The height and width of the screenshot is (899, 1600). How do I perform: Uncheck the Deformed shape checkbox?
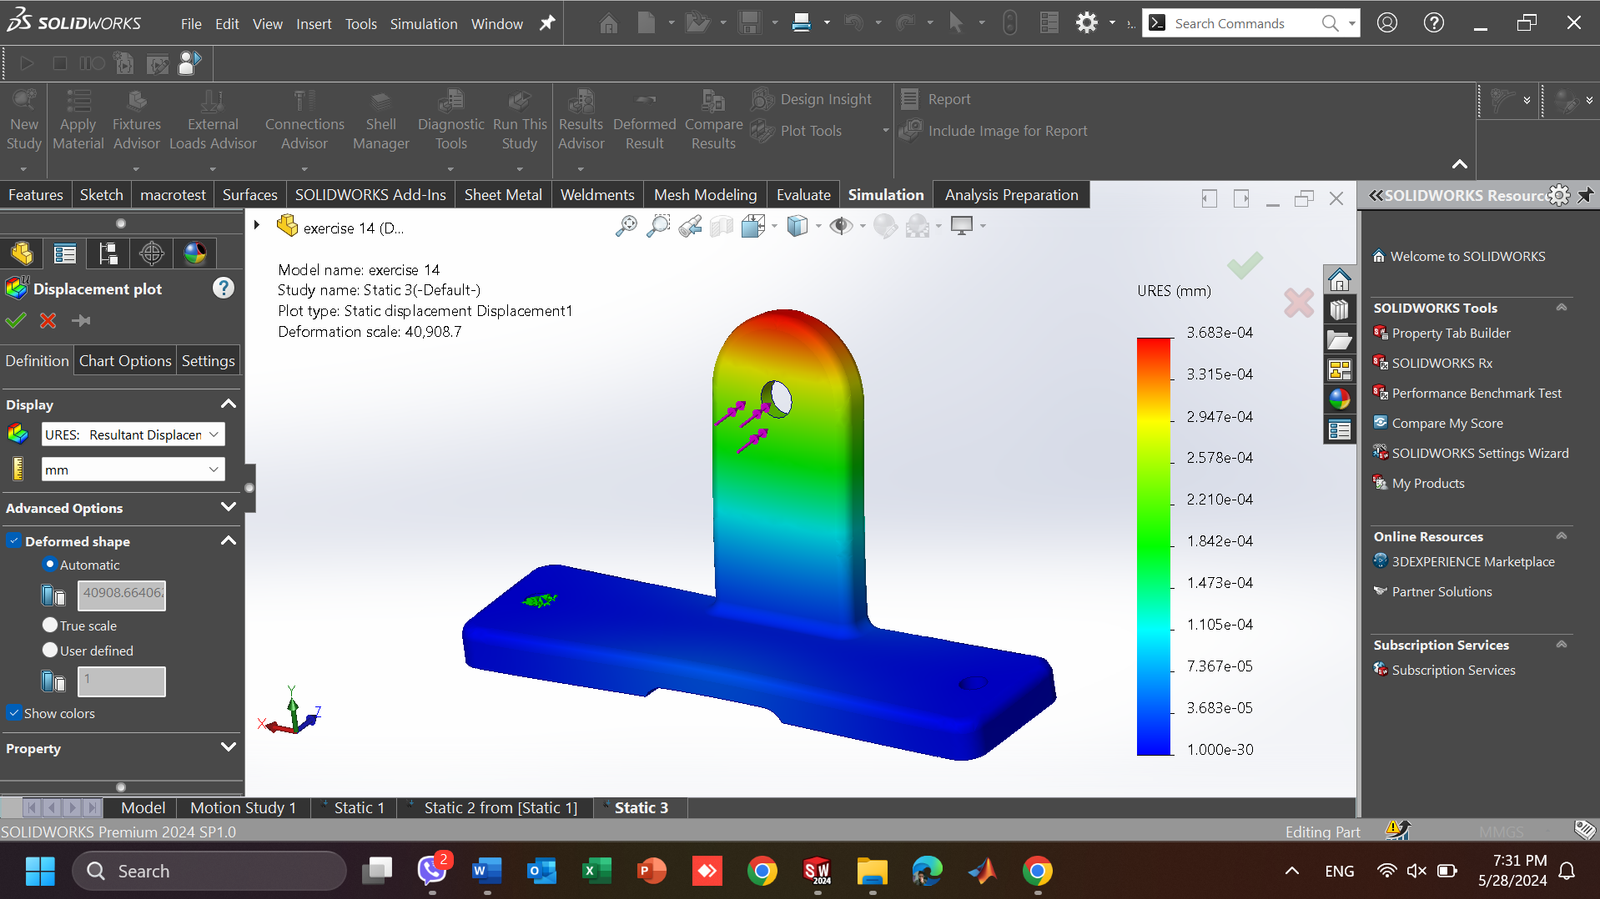tap(14, 541)
